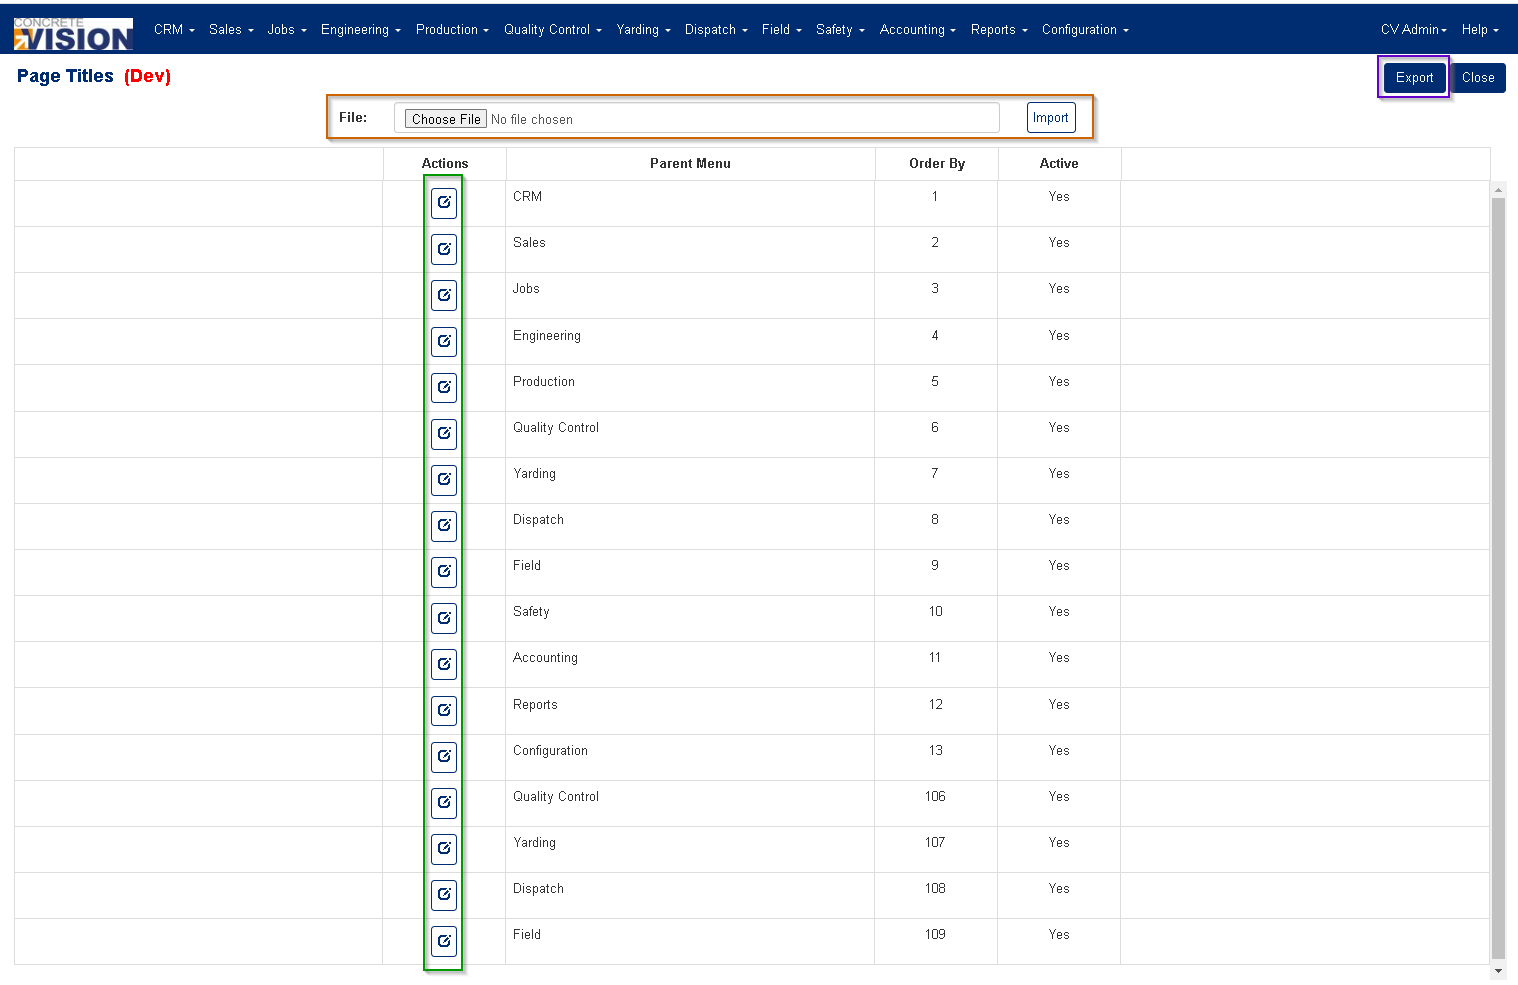Open the CV Admin user menu
The width and height of the screenshot is (1518, 985).
pos(1414,30)
